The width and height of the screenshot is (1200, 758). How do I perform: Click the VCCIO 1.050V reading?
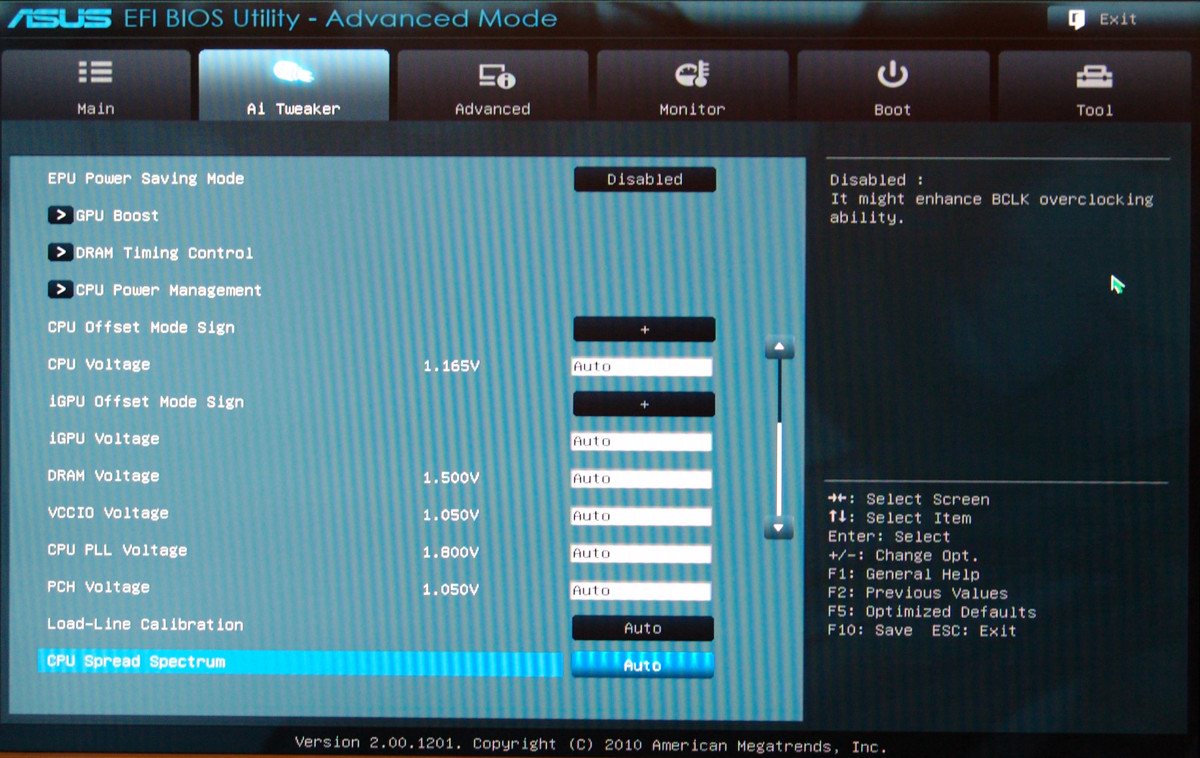pos(451,516)
